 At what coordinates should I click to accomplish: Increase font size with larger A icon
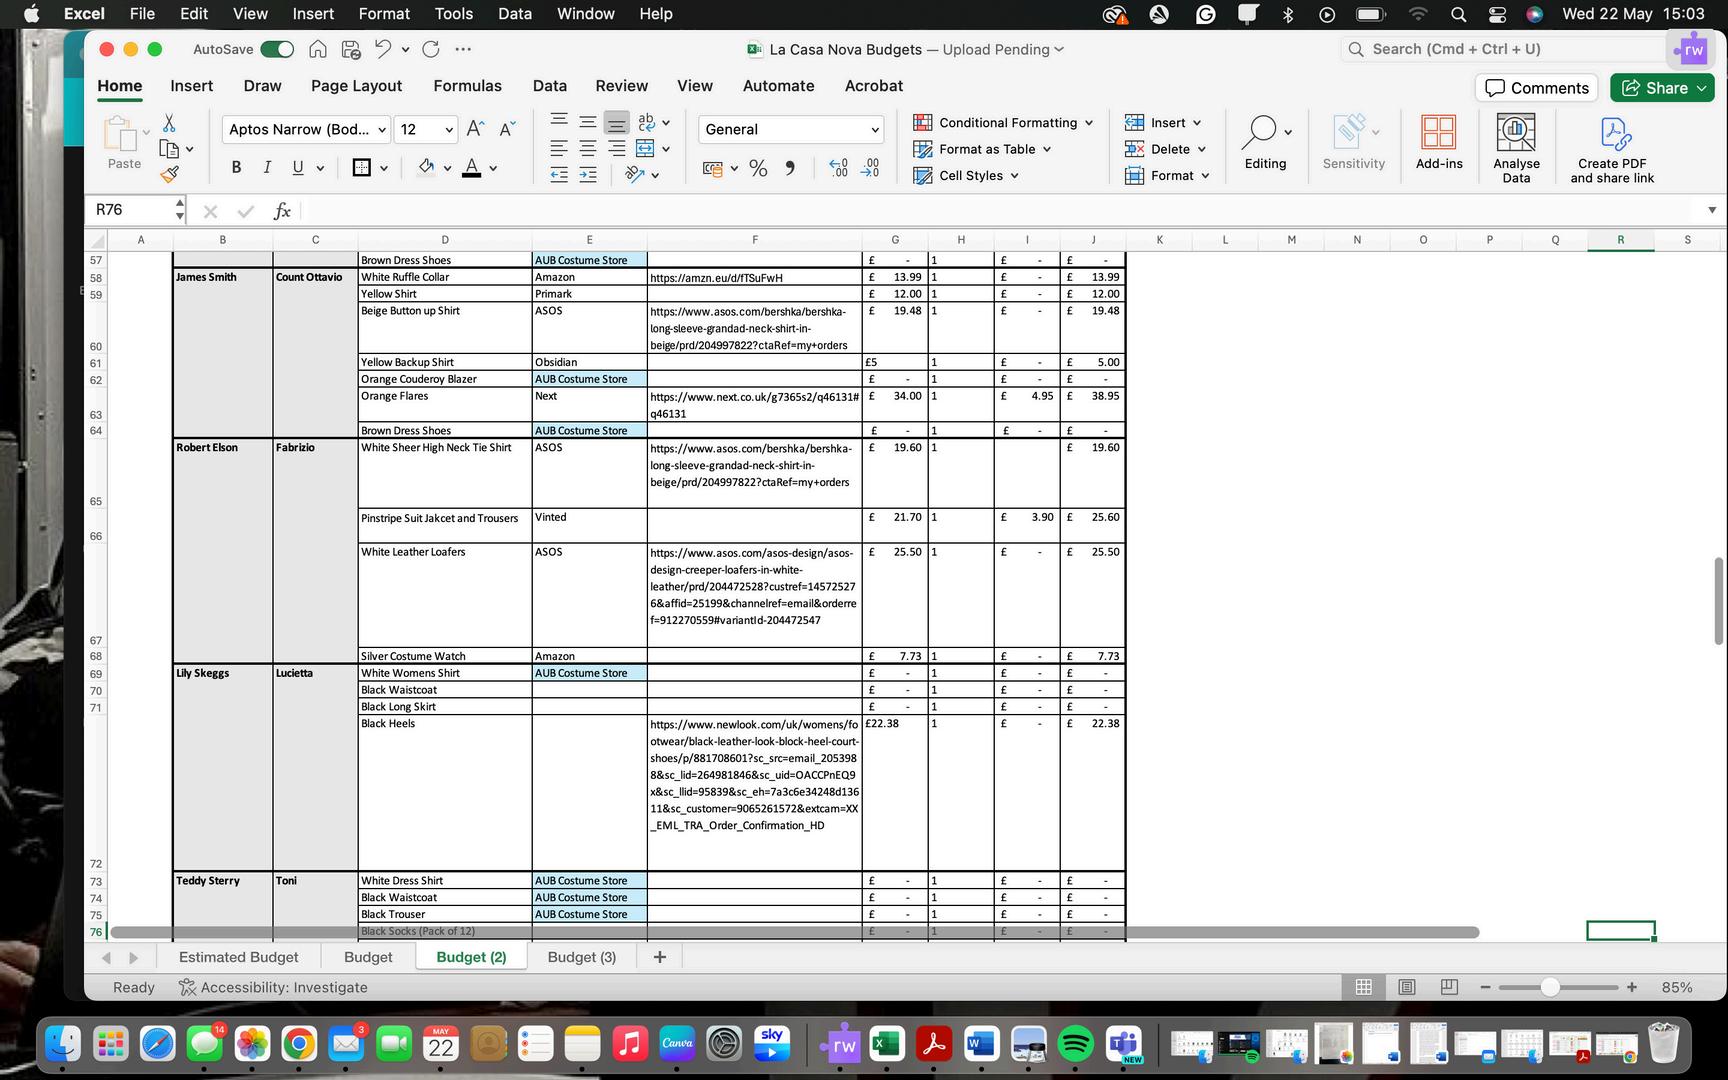[476, 129]
